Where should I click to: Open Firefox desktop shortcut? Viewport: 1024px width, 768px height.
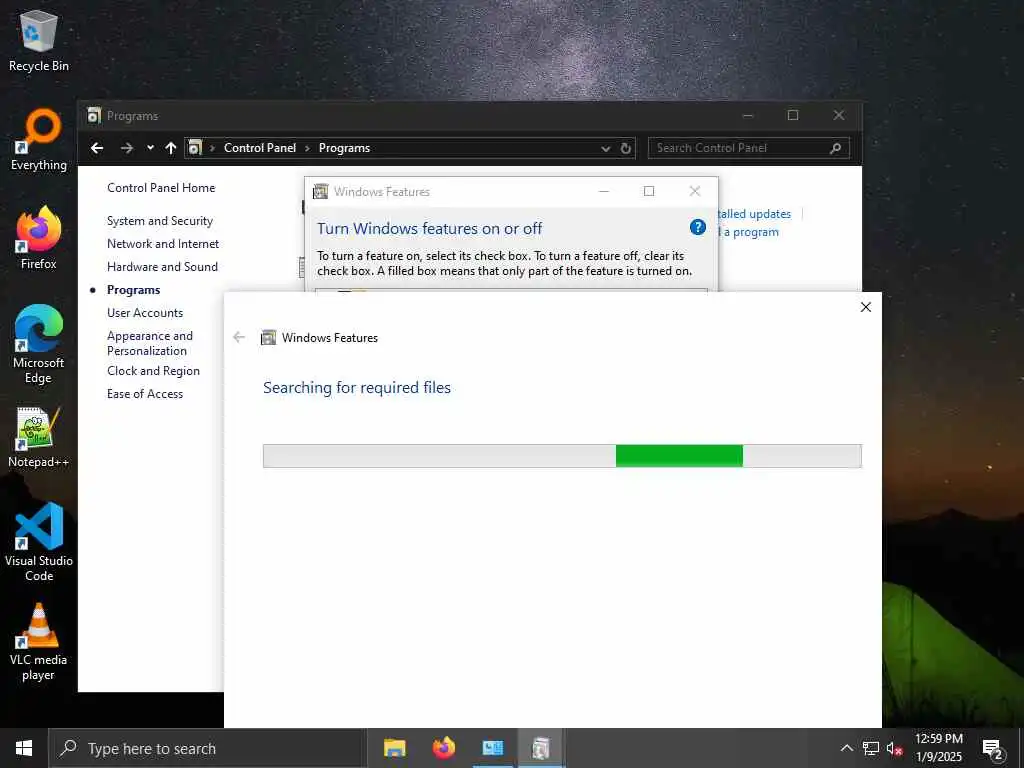pyautogui.click(x=39, y=238)
